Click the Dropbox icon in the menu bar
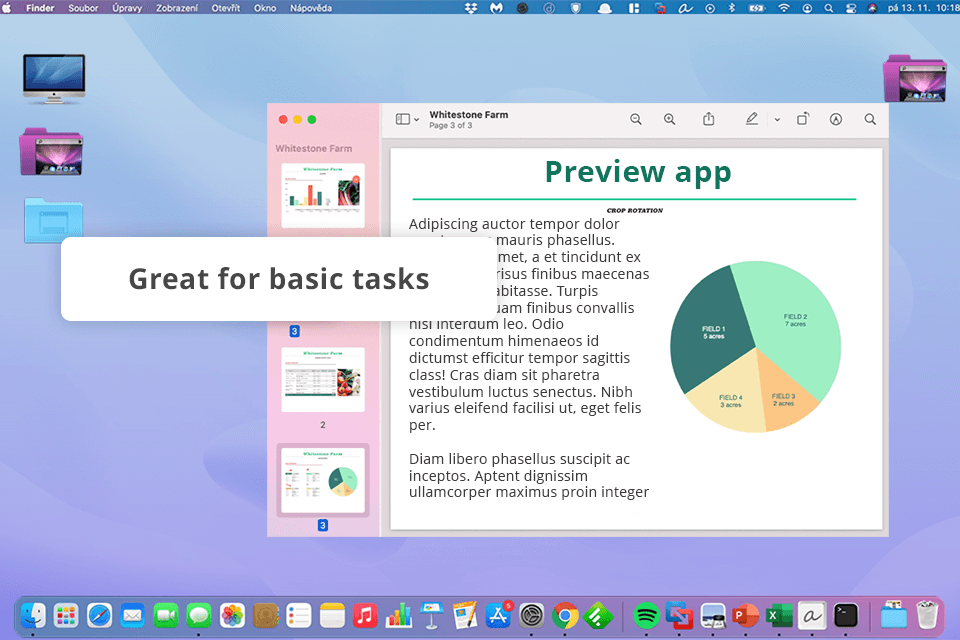This screenshot has height=640, width=960. click(x=471, y=8)
